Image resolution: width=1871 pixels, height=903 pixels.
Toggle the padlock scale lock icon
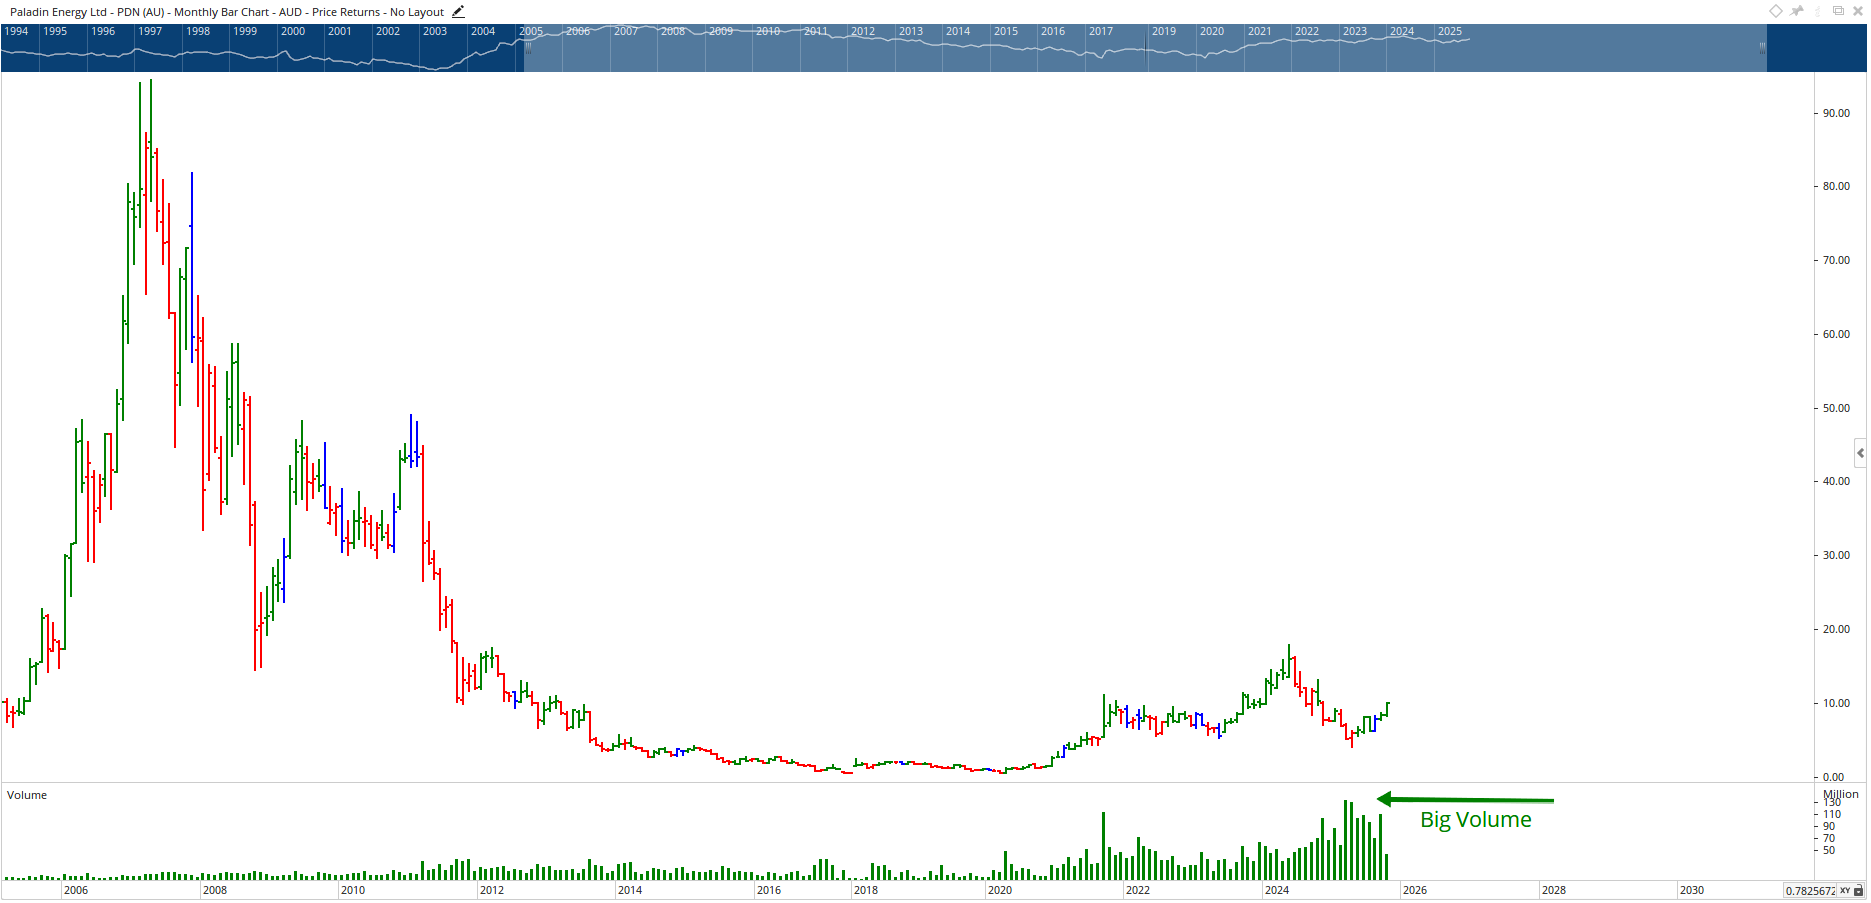pyautogui.click(x=1859, y=890)
